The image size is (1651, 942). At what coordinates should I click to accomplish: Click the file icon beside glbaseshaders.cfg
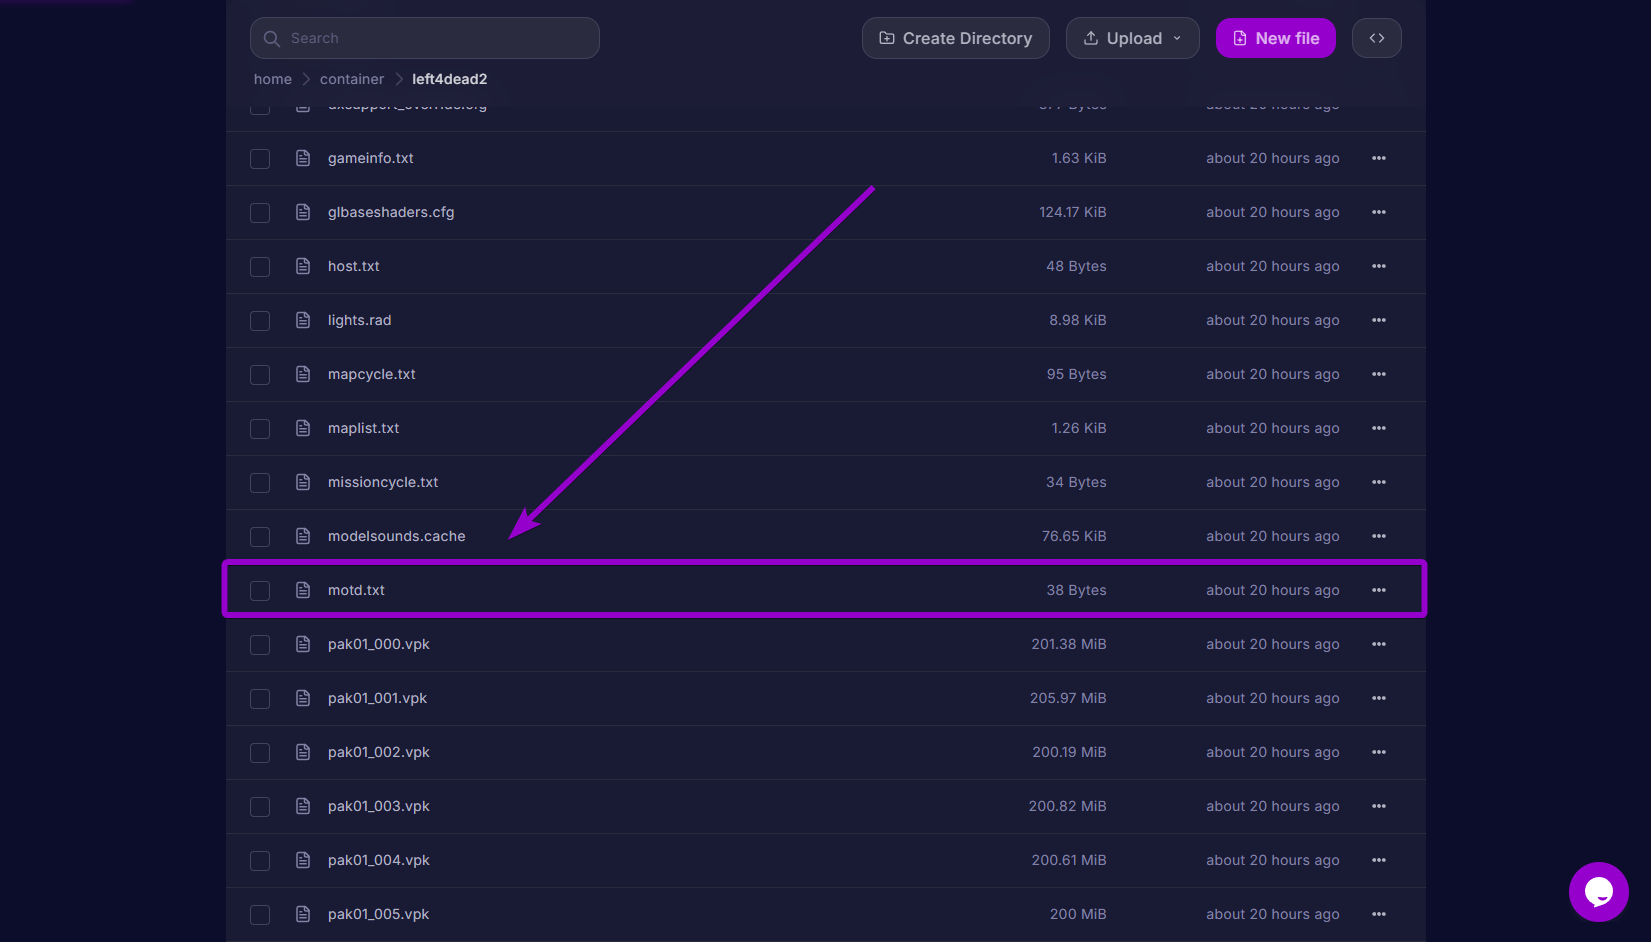(303, 212)
